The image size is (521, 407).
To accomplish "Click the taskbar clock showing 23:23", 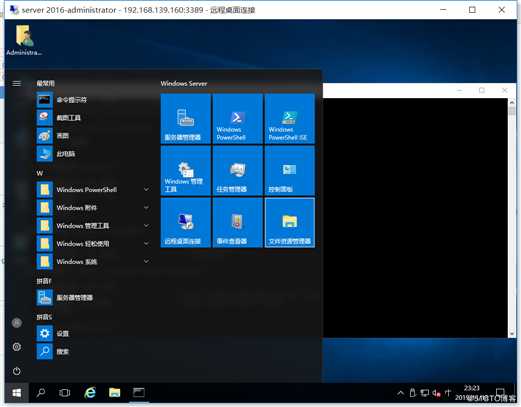I will pos(472,393).
